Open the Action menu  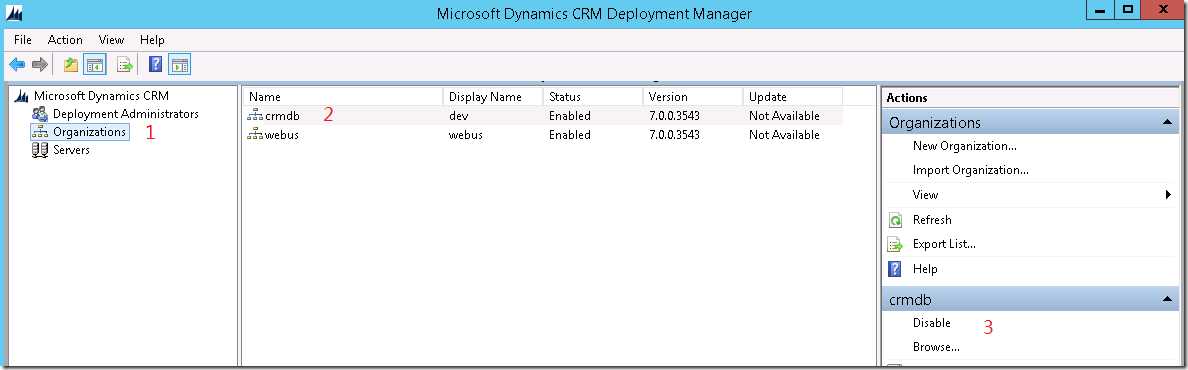click(65, 39)
